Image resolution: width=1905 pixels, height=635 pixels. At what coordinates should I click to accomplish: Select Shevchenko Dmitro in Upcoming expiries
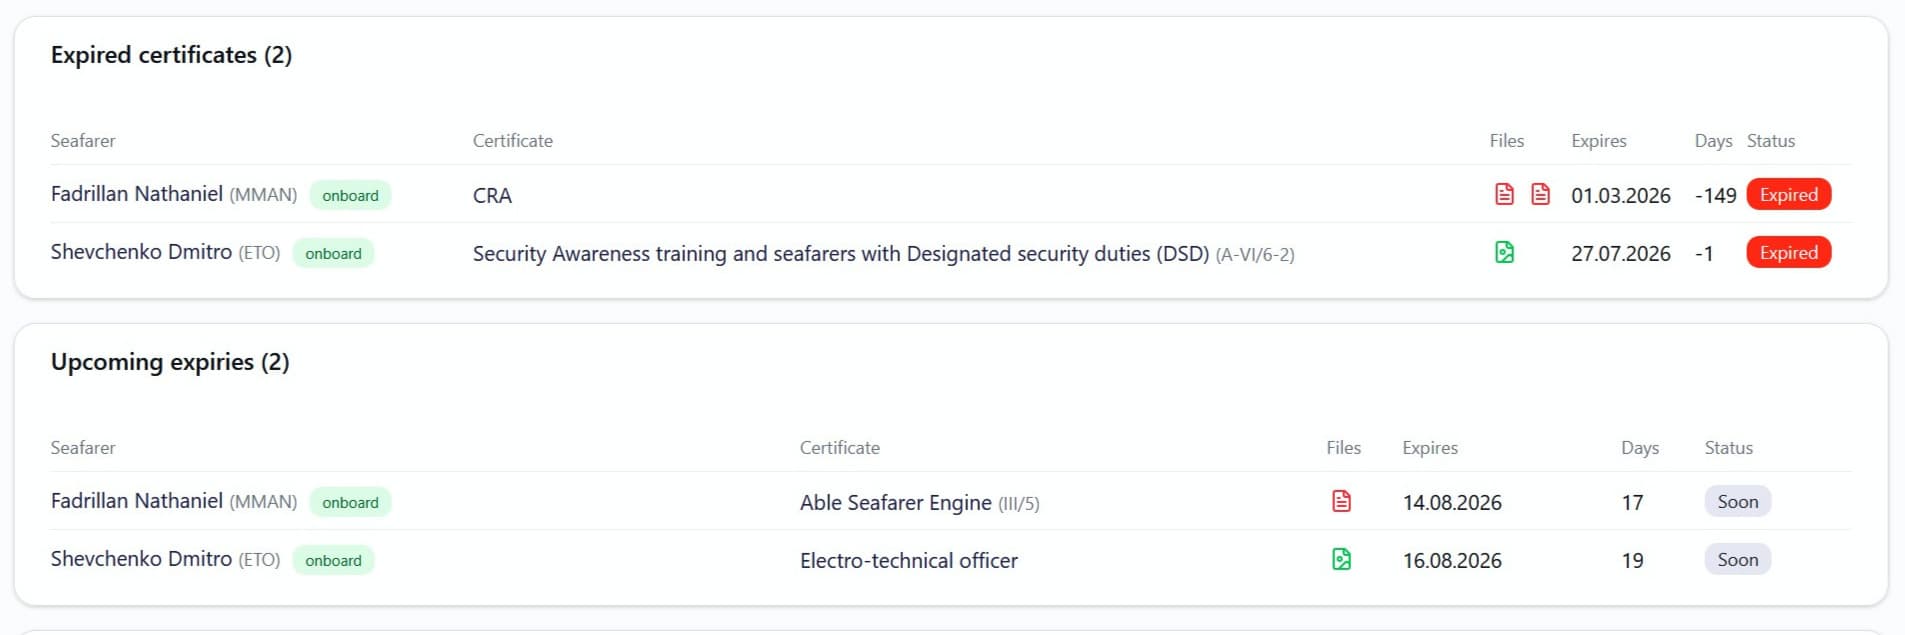pos(141,559)
